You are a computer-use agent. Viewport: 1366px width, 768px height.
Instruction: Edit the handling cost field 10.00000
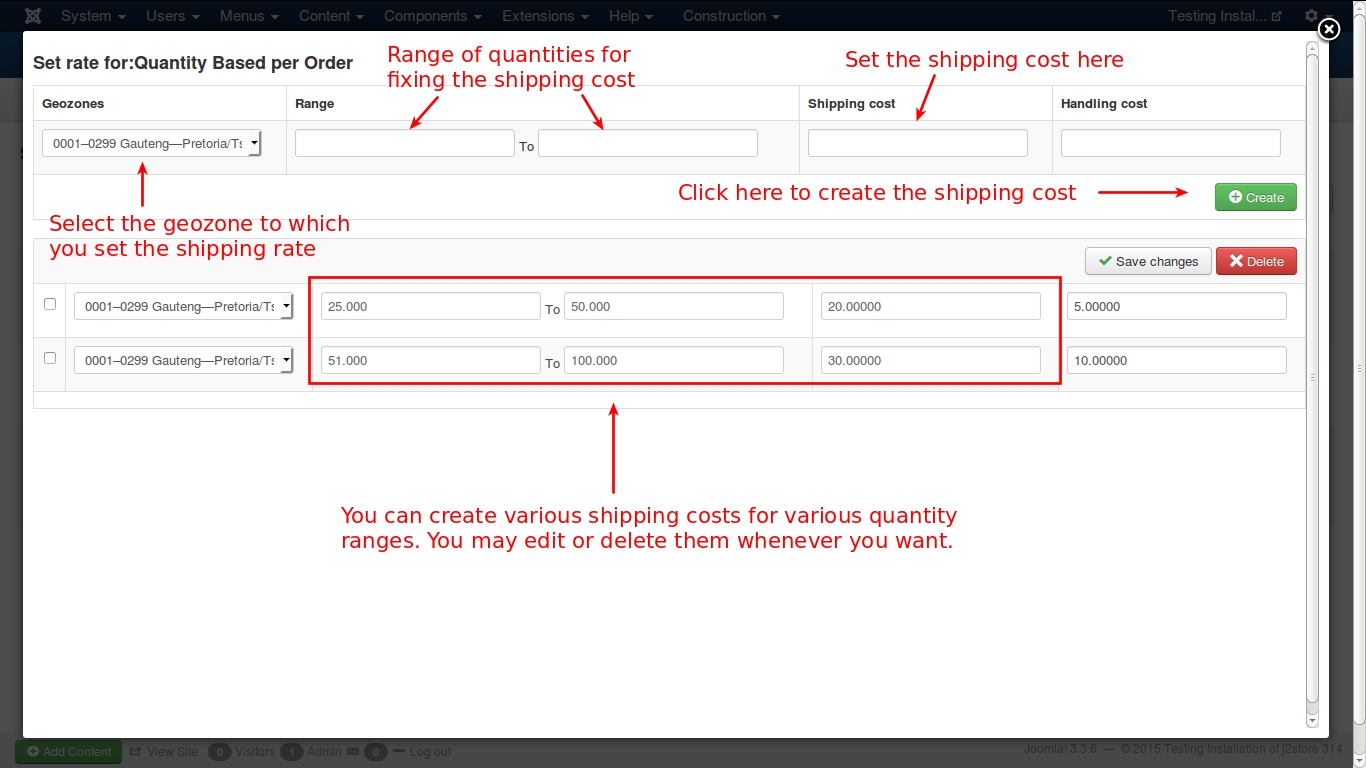click(1177, 360)
